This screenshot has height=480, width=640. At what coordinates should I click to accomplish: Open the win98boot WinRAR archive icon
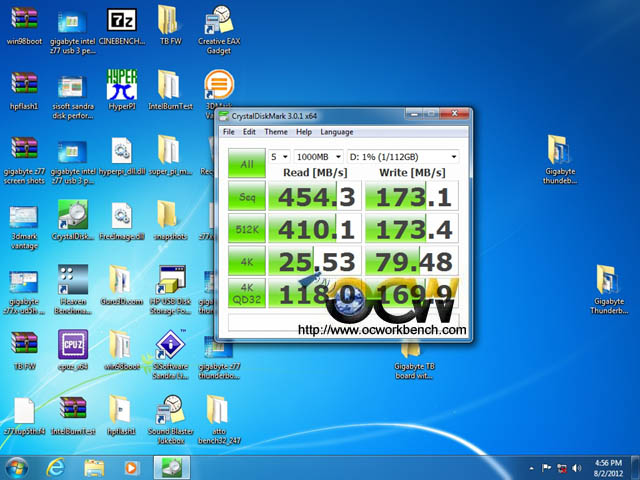point(24,19)
